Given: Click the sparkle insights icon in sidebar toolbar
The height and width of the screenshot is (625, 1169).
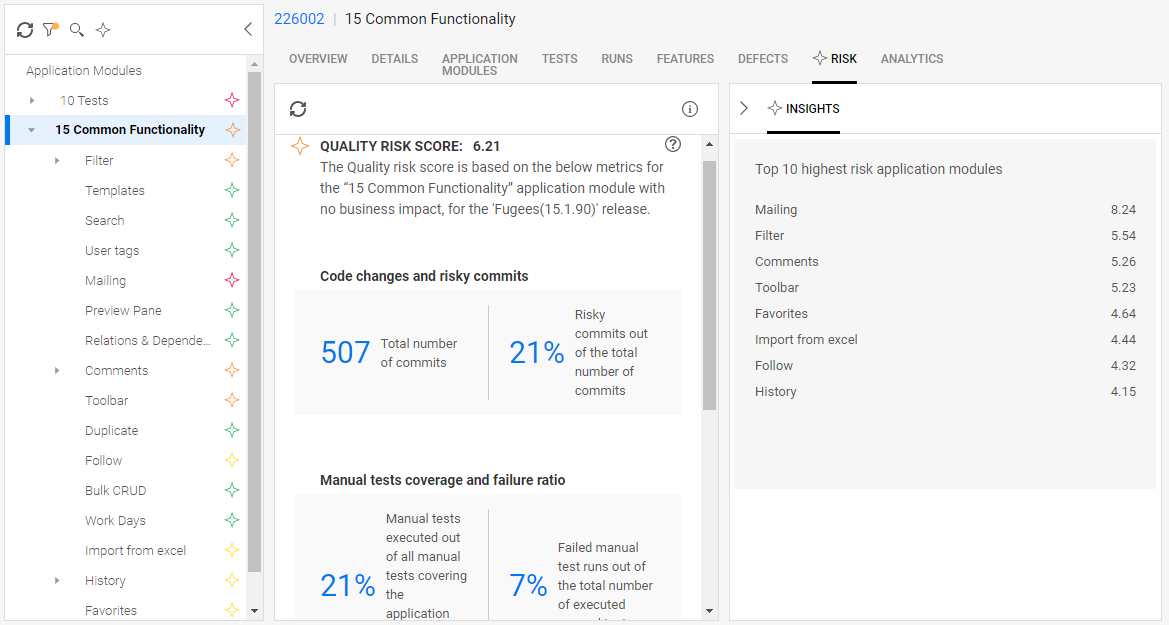Looking at the screenshot, I should click(x=103, y=30).
